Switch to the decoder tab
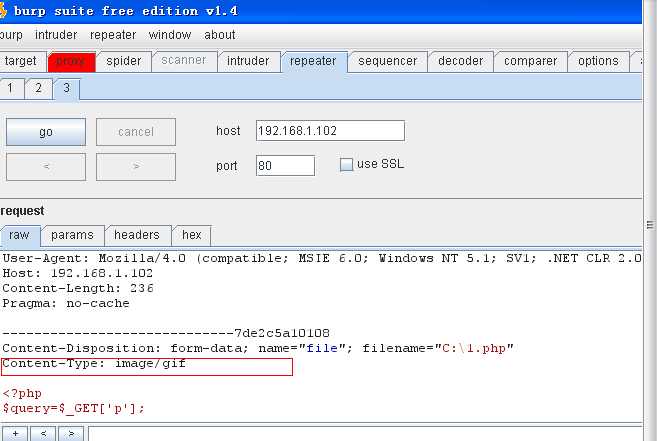This screenshot has width=657, height=441. coord(460,61)
